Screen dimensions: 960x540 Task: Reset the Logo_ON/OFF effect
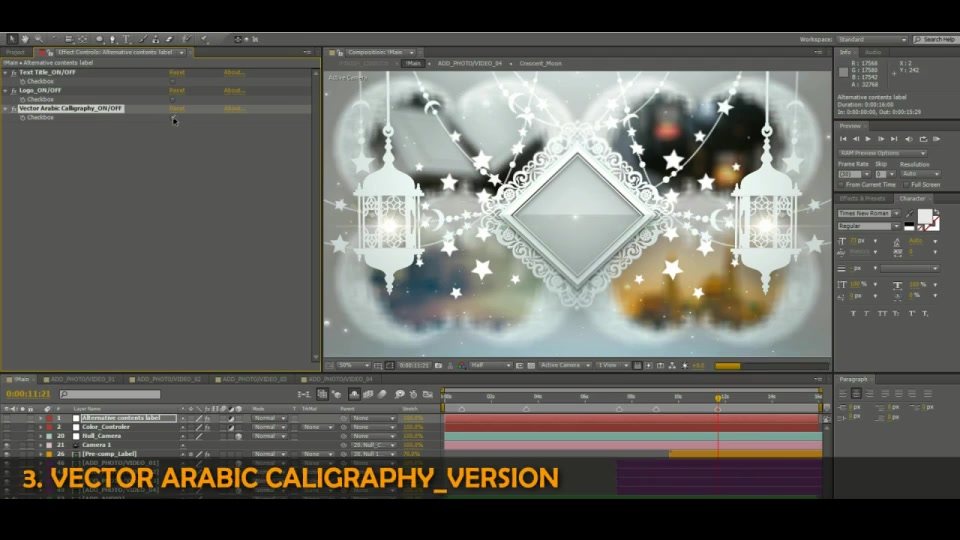177,91
